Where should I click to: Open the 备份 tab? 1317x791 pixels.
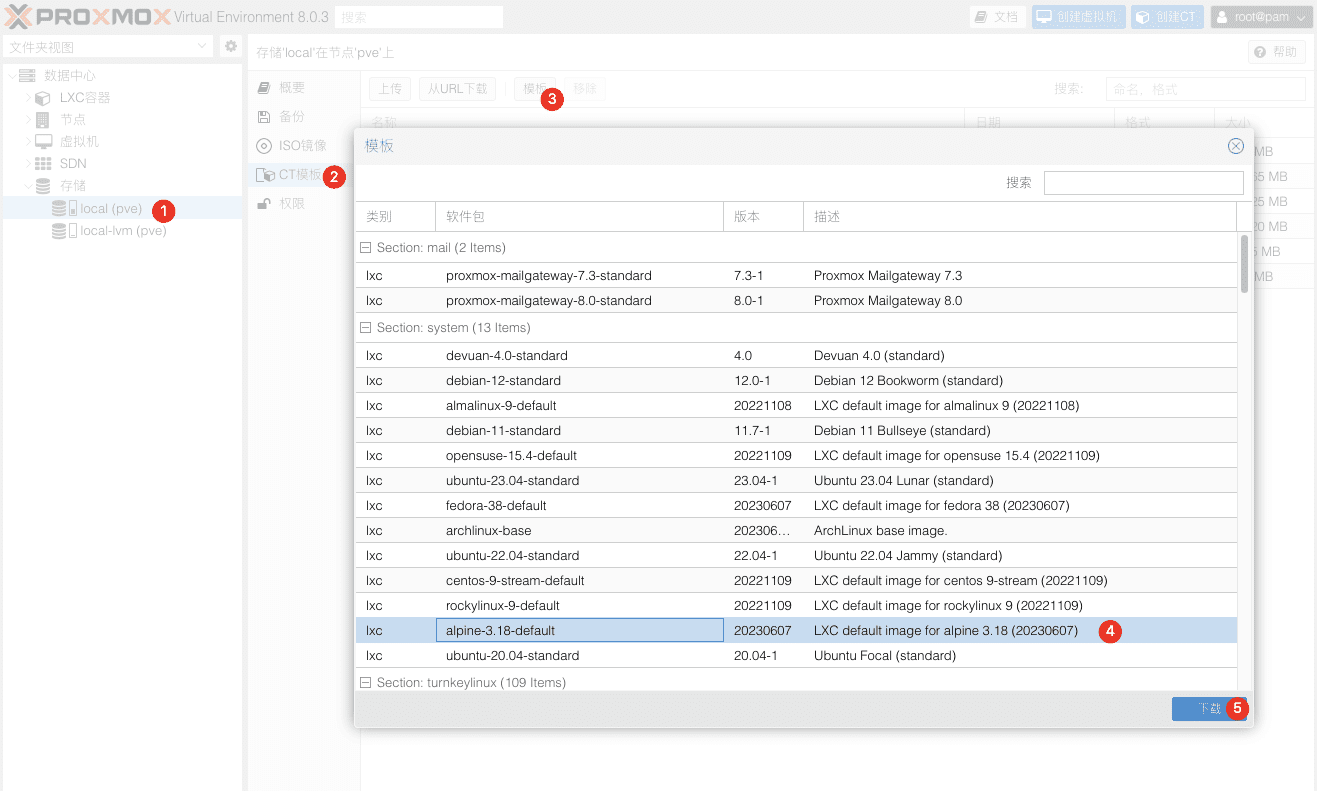pyautogui.click(x=304, y=117)
